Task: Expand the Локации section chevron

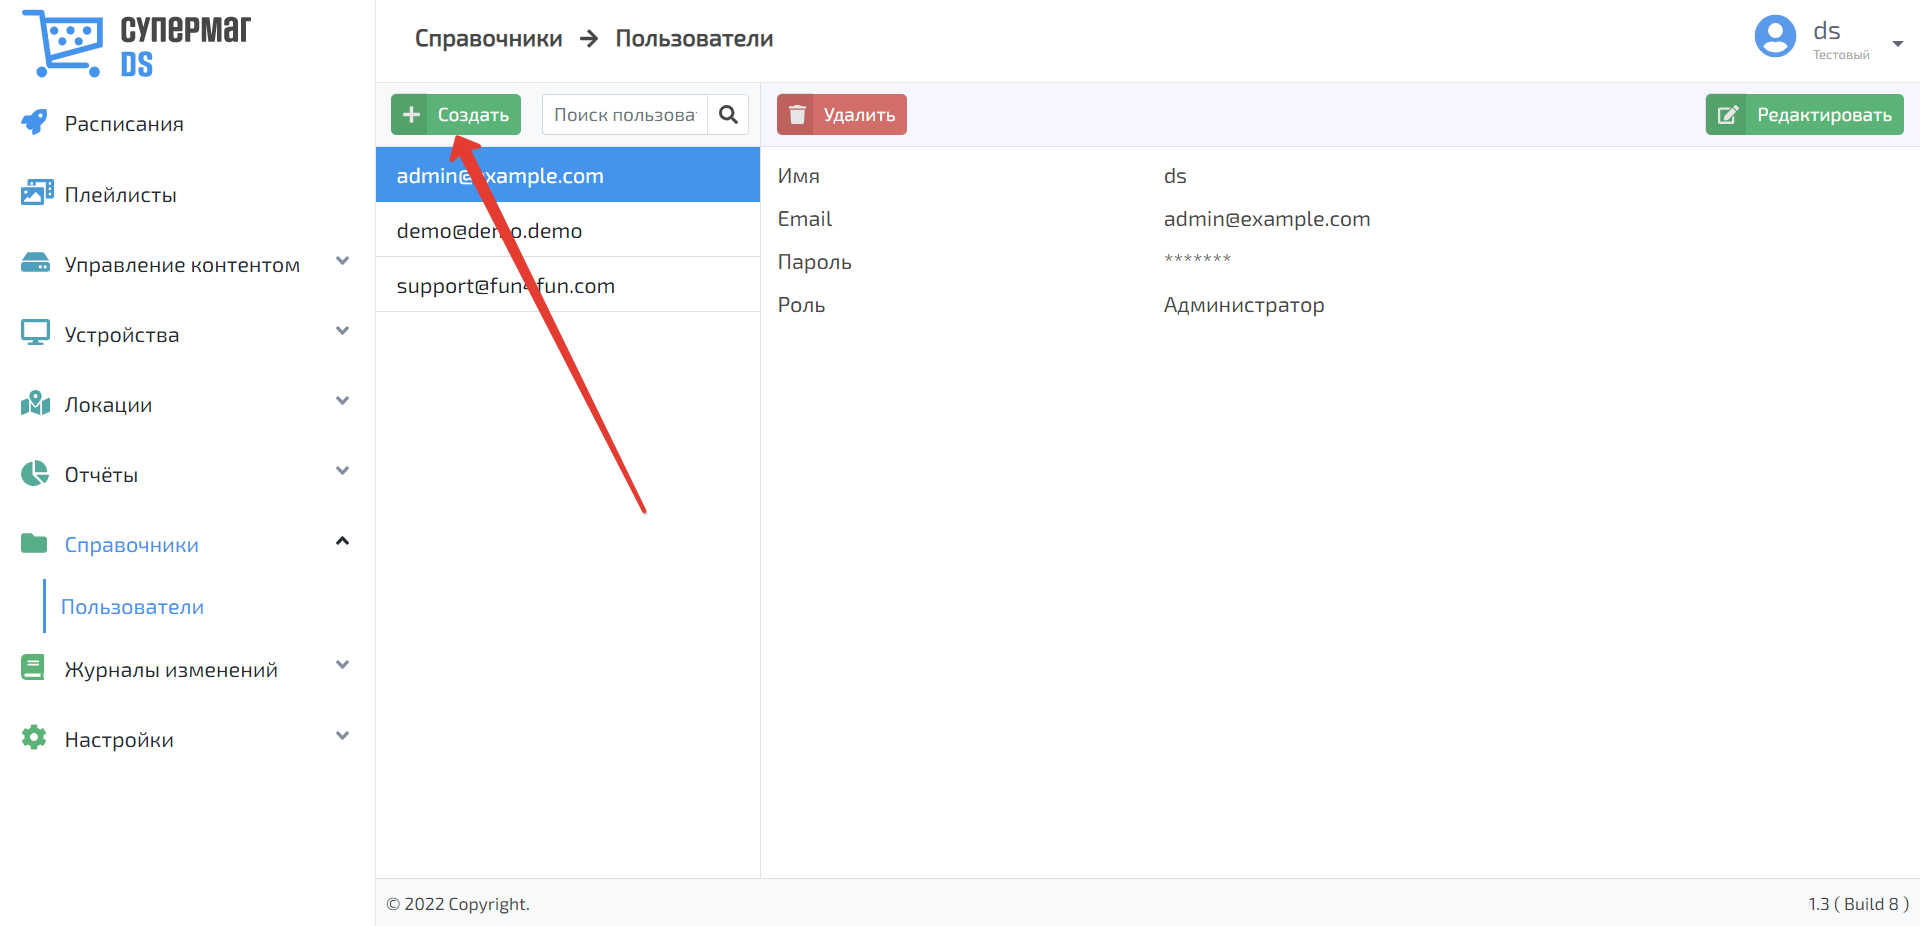Action: point(342,401)
